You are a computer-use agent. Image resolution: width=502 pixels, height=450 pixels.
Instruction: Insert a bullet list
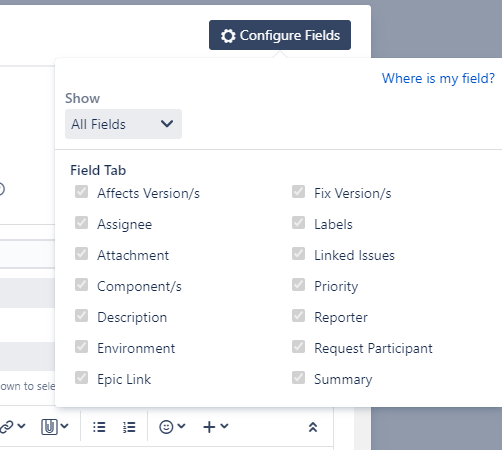tap(99, 427)
